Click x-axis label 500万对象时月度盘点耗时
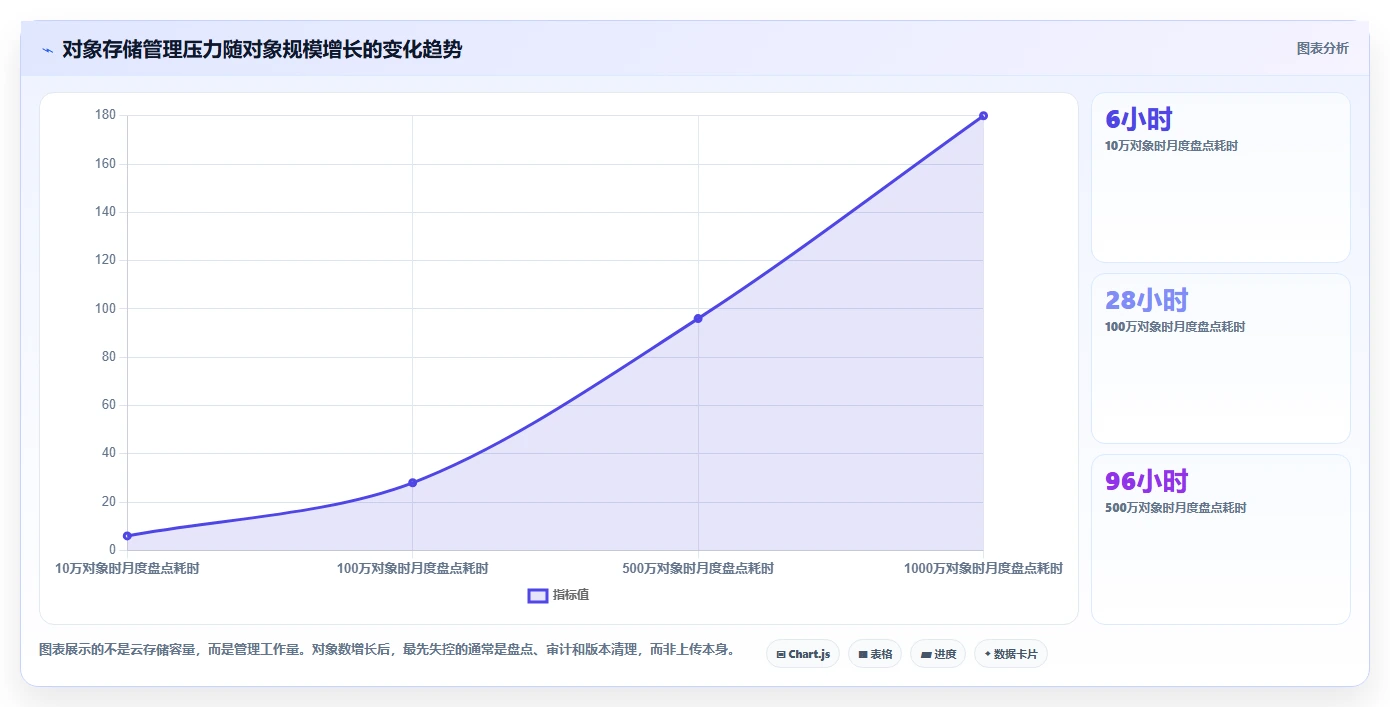 click(x=698, y=568)
